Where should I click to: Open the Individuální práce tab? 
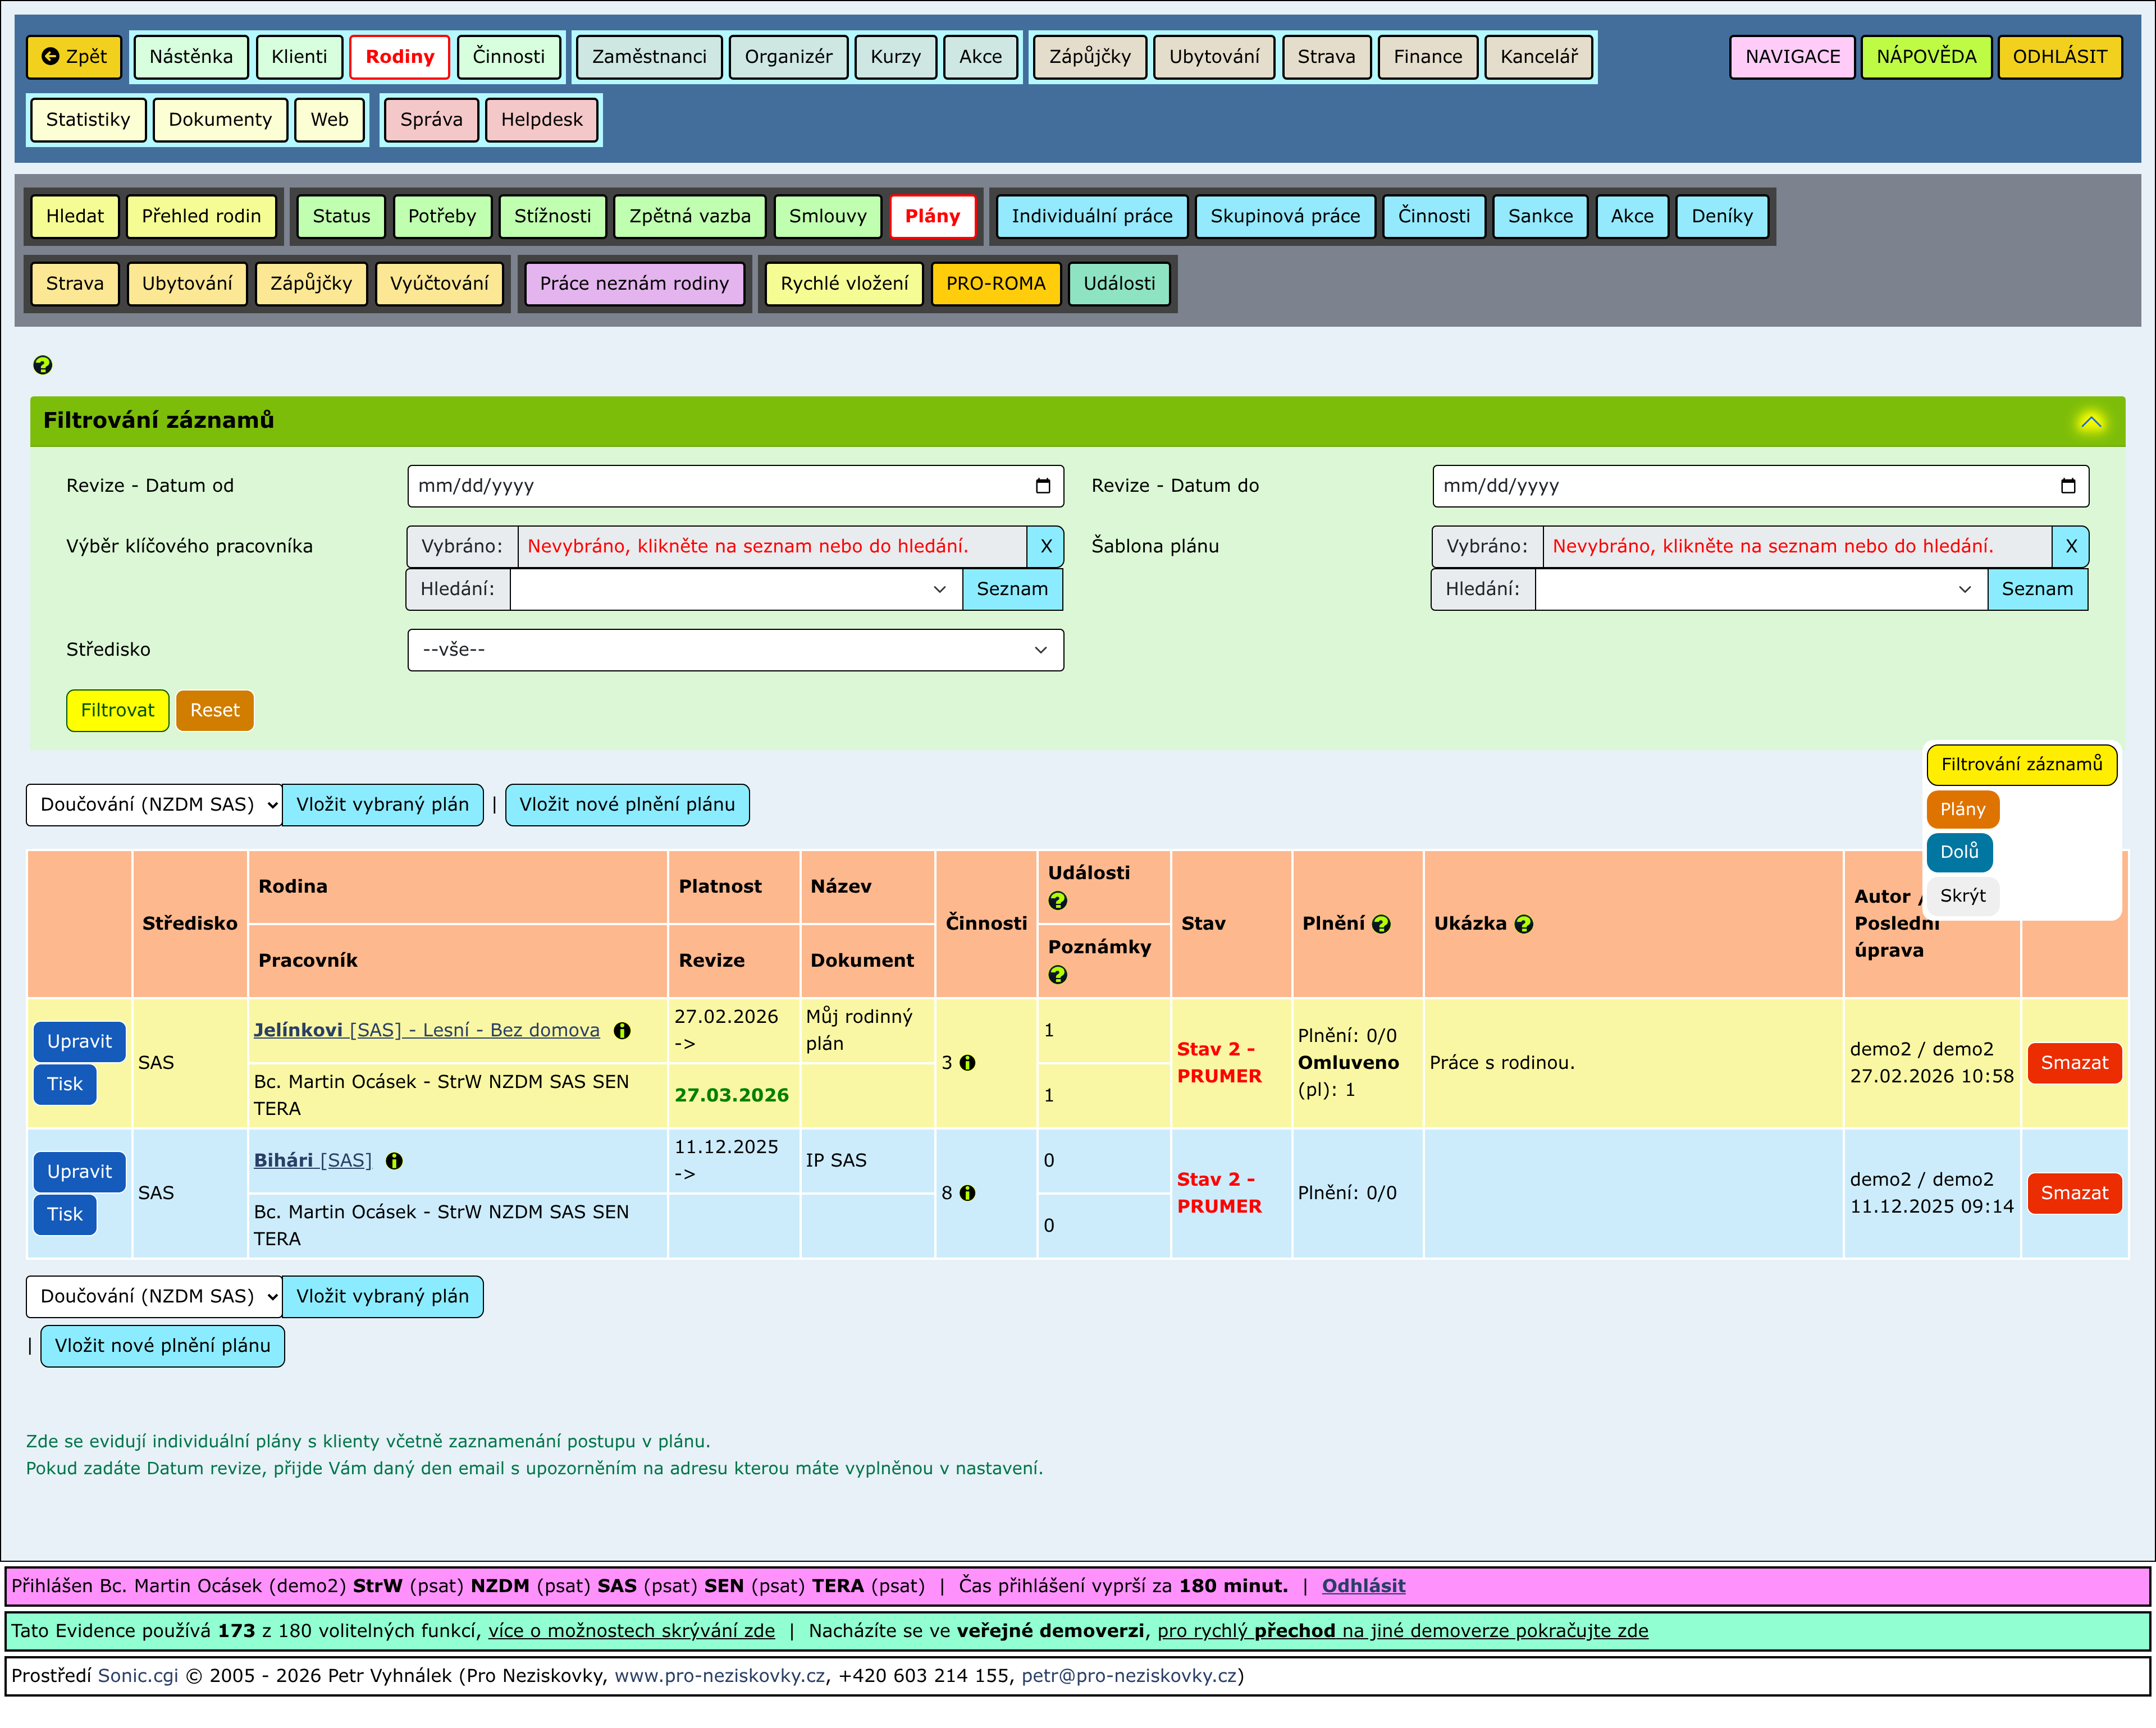click(x=1091, y=216)
